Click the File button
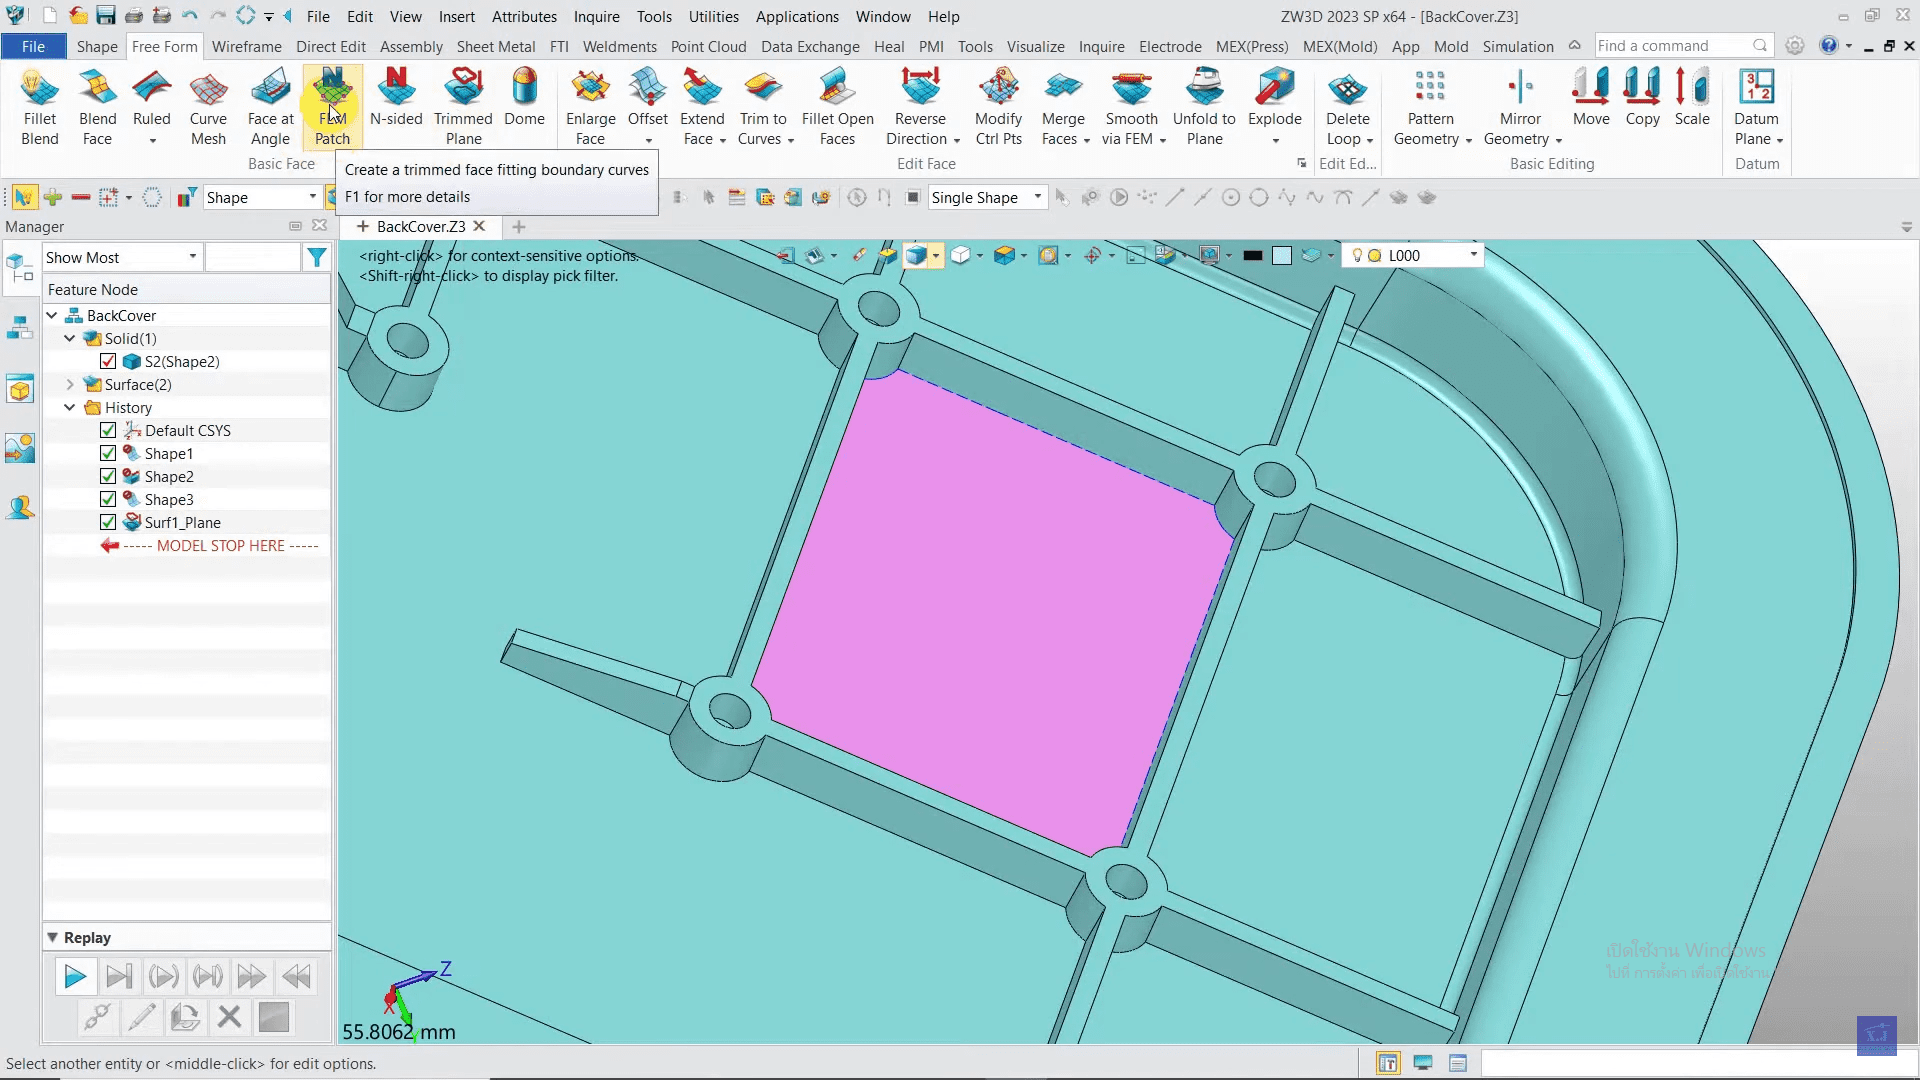This screenshot has width=1920, height=1080. point(33,47)
